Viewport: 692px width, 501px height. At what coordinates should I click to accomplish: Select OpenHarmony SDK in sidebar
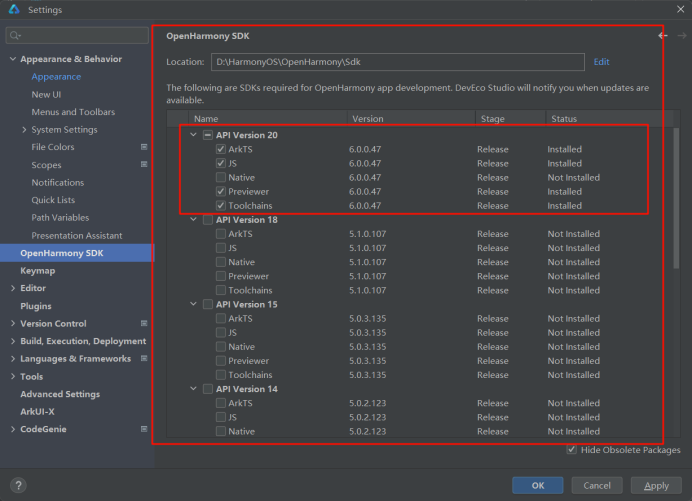tap(77, 253)
